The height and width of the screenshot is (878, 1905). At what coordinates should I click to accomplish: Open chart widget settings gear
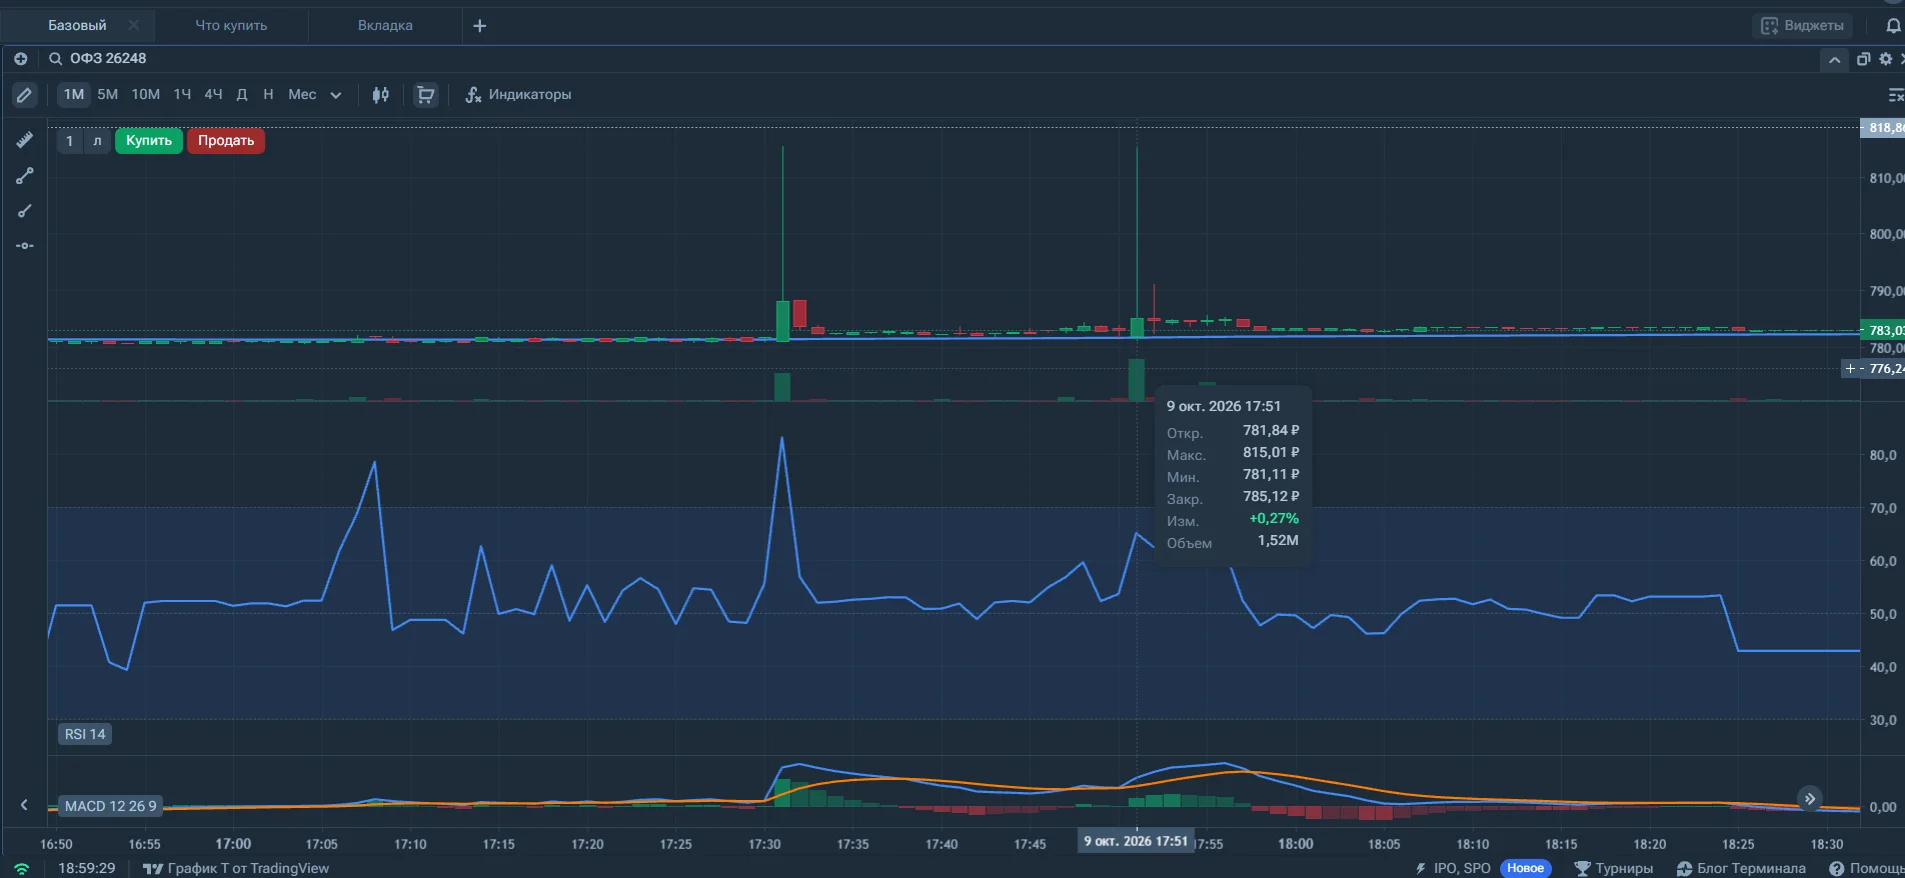point(1886,59)
